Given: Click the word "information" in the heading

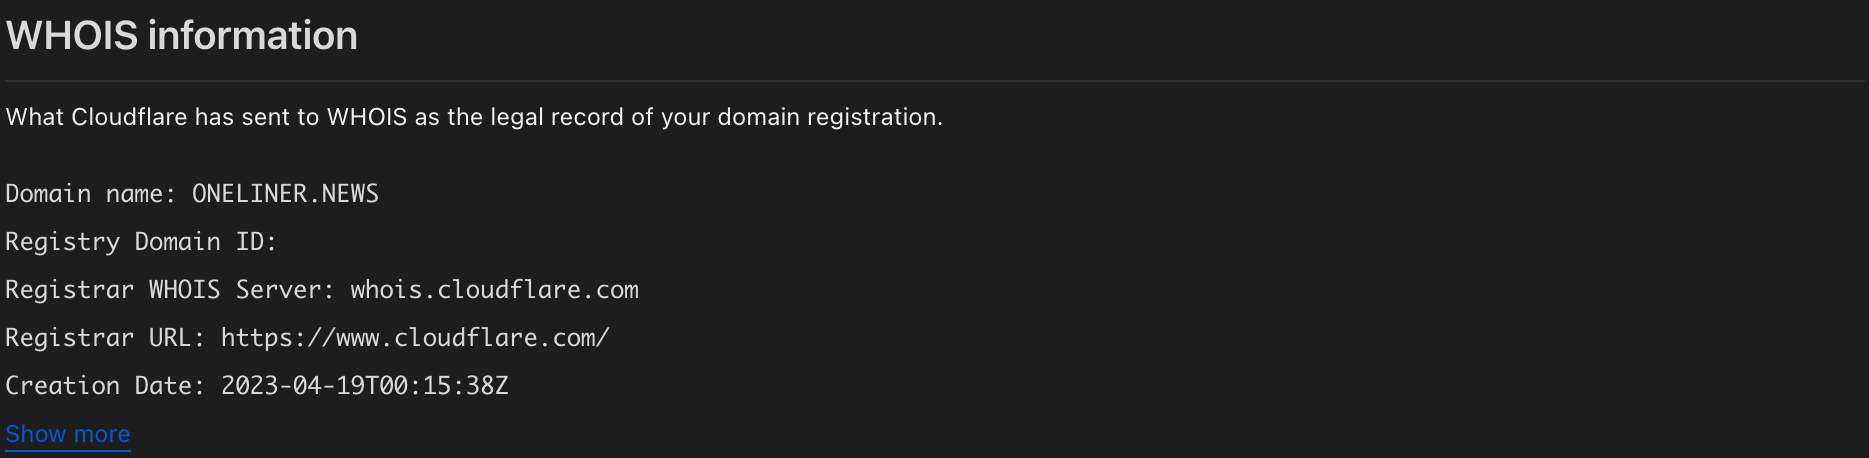Looking at the screenshot, I should (253, 36).
